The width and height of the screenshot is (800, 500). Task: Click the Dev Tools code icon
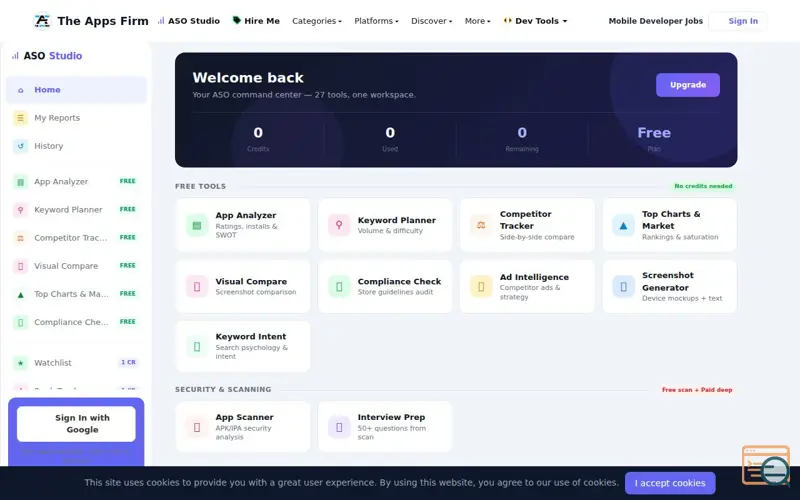[x=507, y=21]
